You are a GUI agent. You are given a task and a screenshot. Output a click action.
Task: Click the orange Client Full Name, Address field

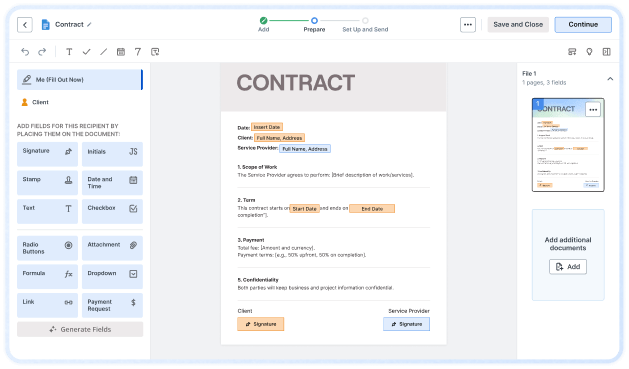pos(279,138)
